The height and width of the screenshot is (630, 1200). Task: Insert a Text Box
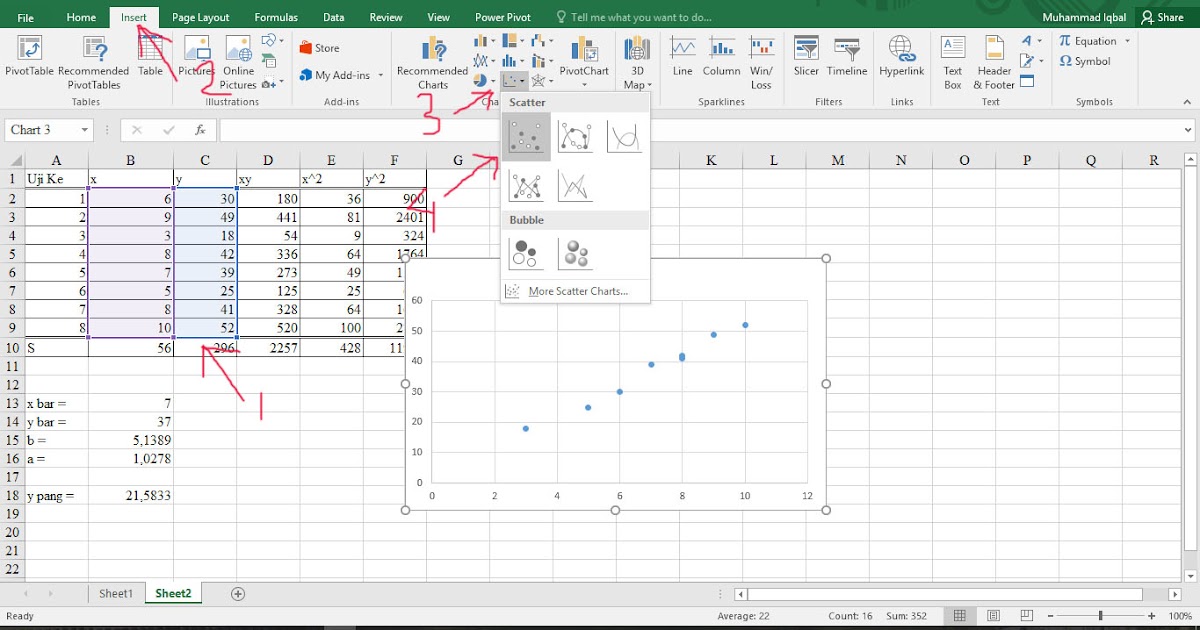point(953,63)
